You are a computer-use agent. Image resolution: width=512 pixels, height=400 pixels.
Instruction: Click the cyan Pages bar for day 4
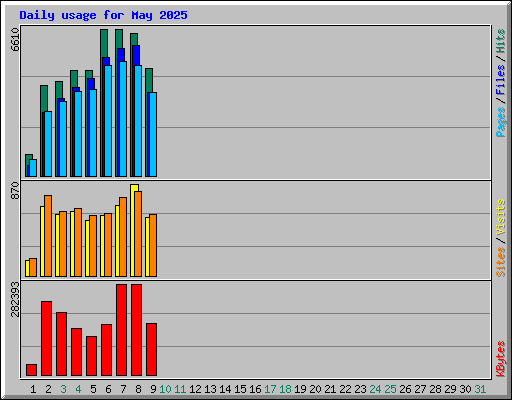point(78,134)
